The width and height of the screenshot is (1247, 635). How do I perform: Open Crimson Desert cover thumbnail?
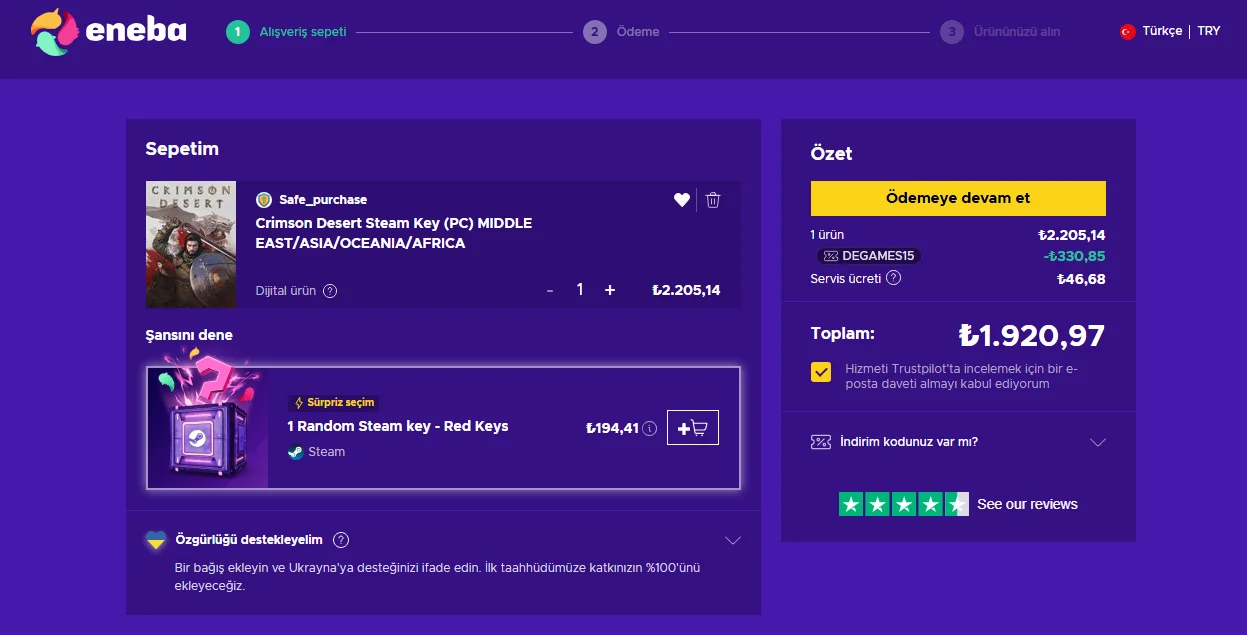(191, 244)
